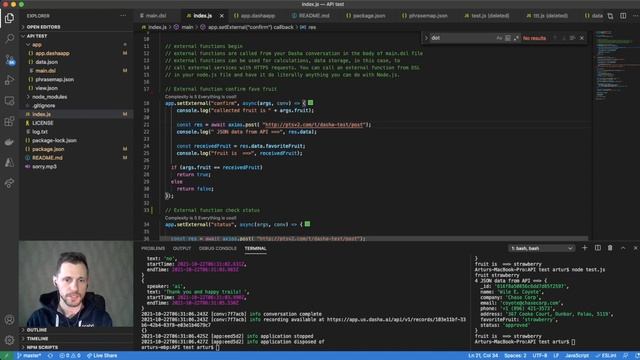
Task: Open the Manage gear icon
Action: coord(9,340)
